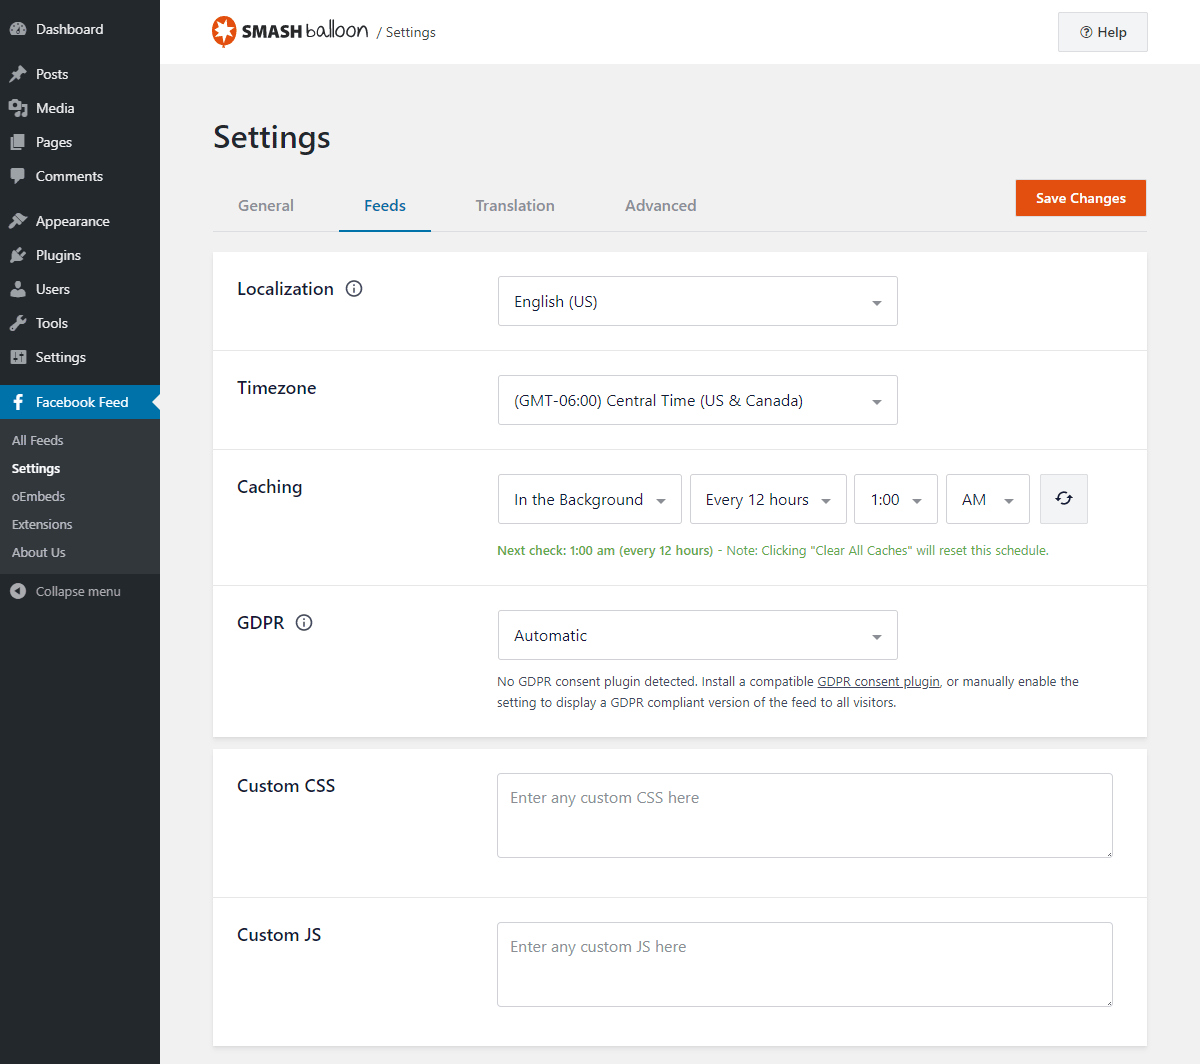
Task: Click the Collapse menu arrow icon
Action: [x=18, y=591]
